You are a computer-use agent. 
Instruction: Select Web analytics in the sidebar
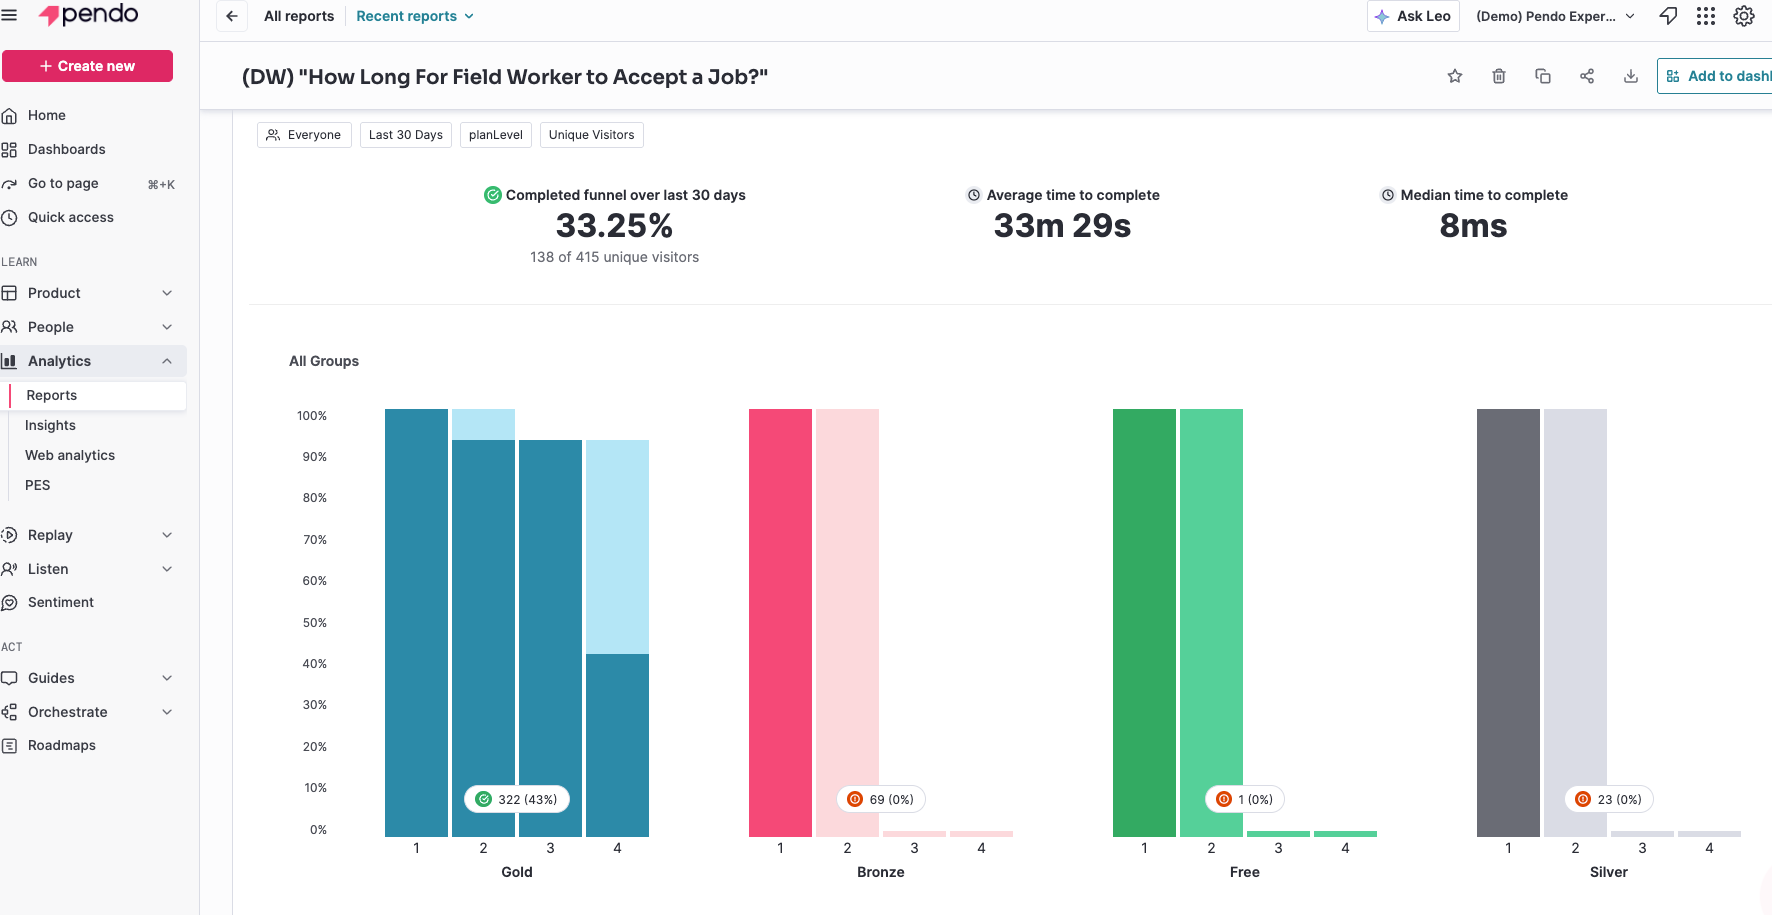pyautogui.click(x=70, y=456)
